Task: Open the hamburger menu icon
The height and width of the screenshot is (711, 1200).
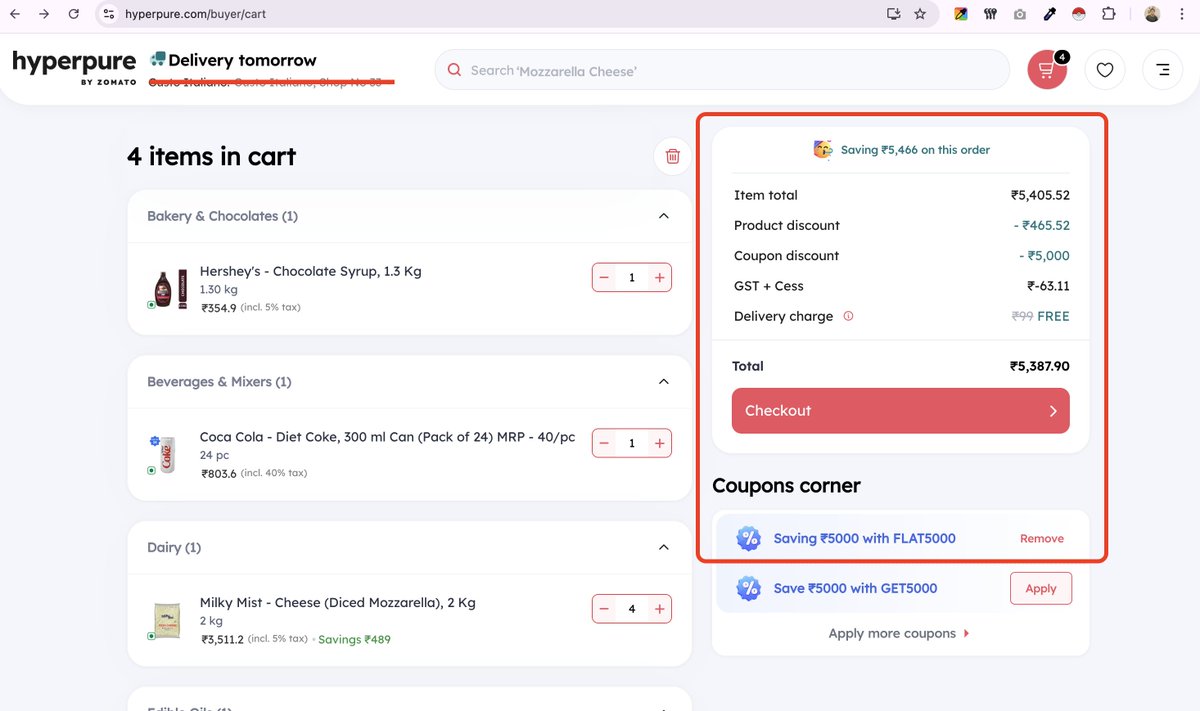Action: point(1162,70)
